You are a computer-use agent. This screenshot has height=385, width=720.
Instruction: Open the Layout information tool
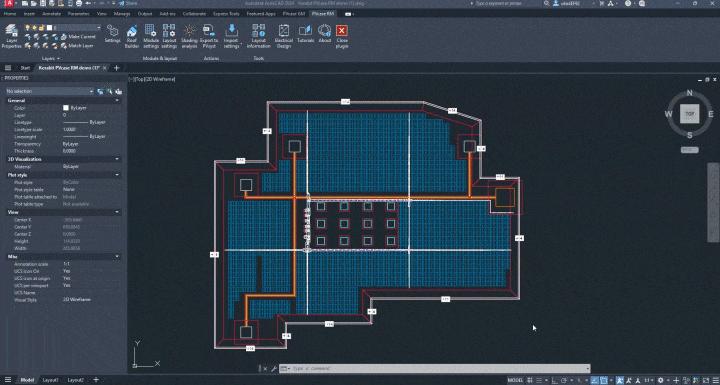point(259,36)
